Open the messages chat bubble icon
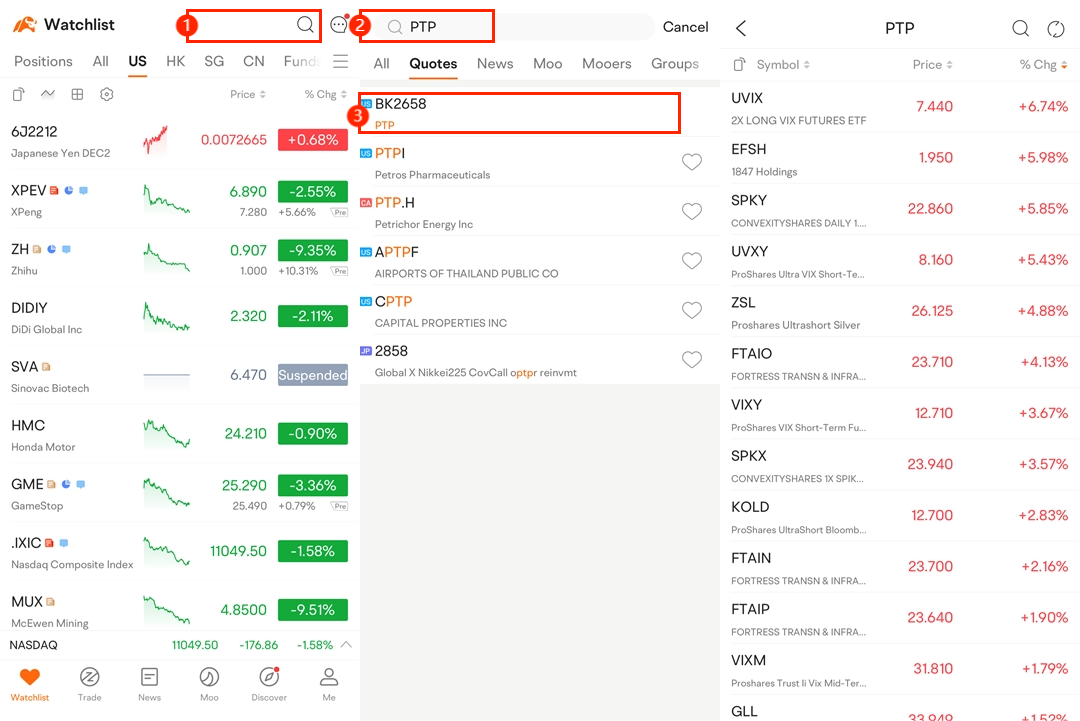 tap(339, 25)
